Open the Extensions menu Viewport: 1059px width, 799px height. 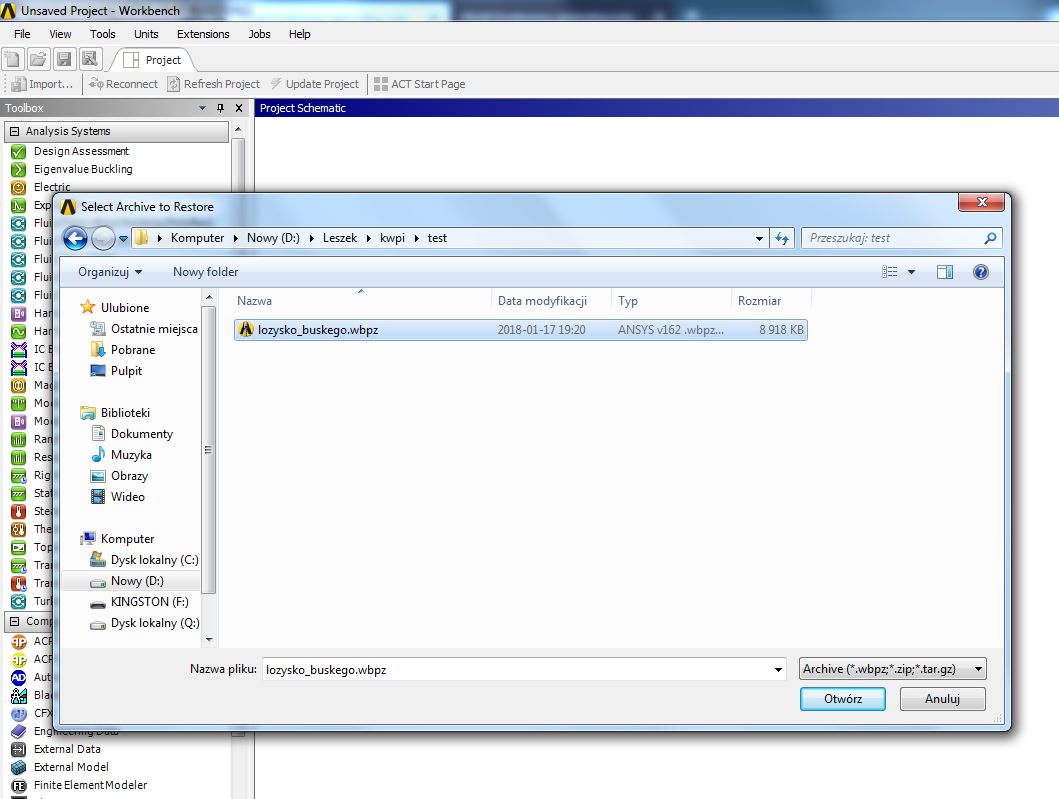(203, 34)
